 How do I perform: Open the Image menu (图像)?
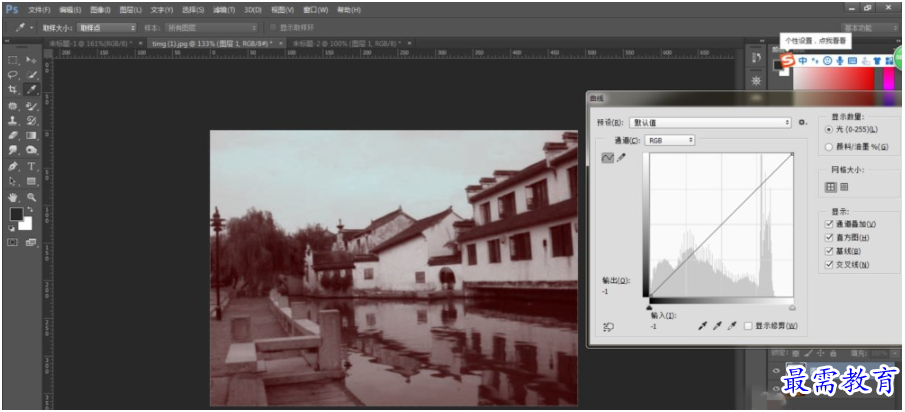pyautogui.click(x=100, y=10)
